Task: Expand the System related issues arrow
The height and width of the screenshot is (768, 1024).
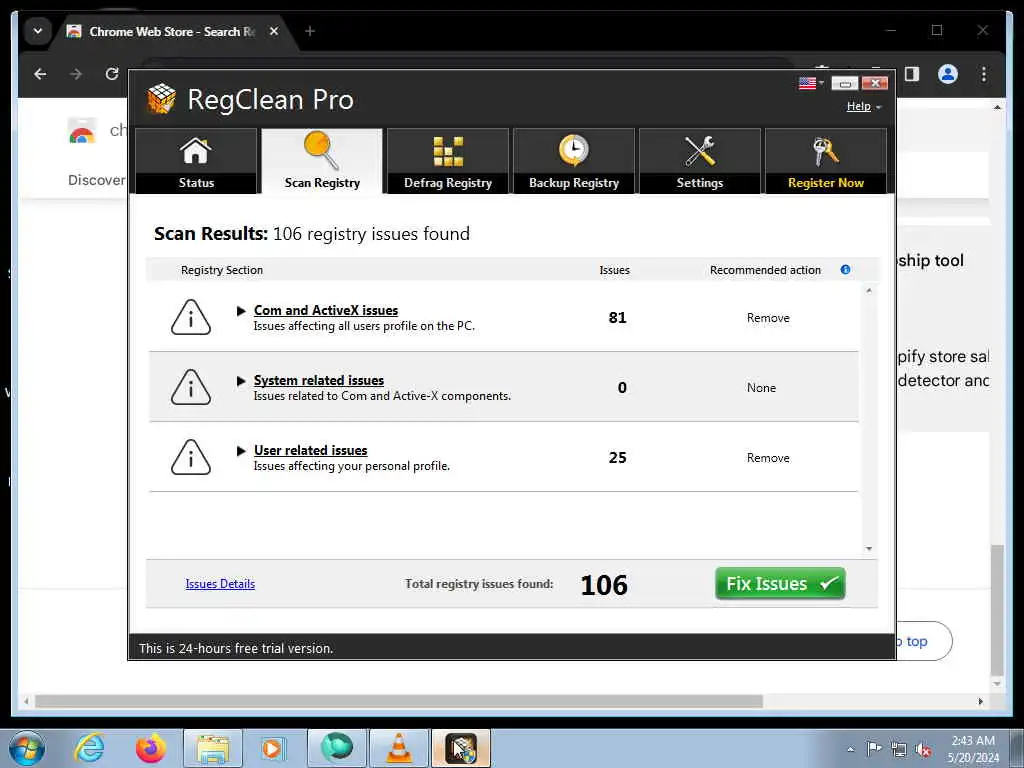Action: [x=241, y=381]
